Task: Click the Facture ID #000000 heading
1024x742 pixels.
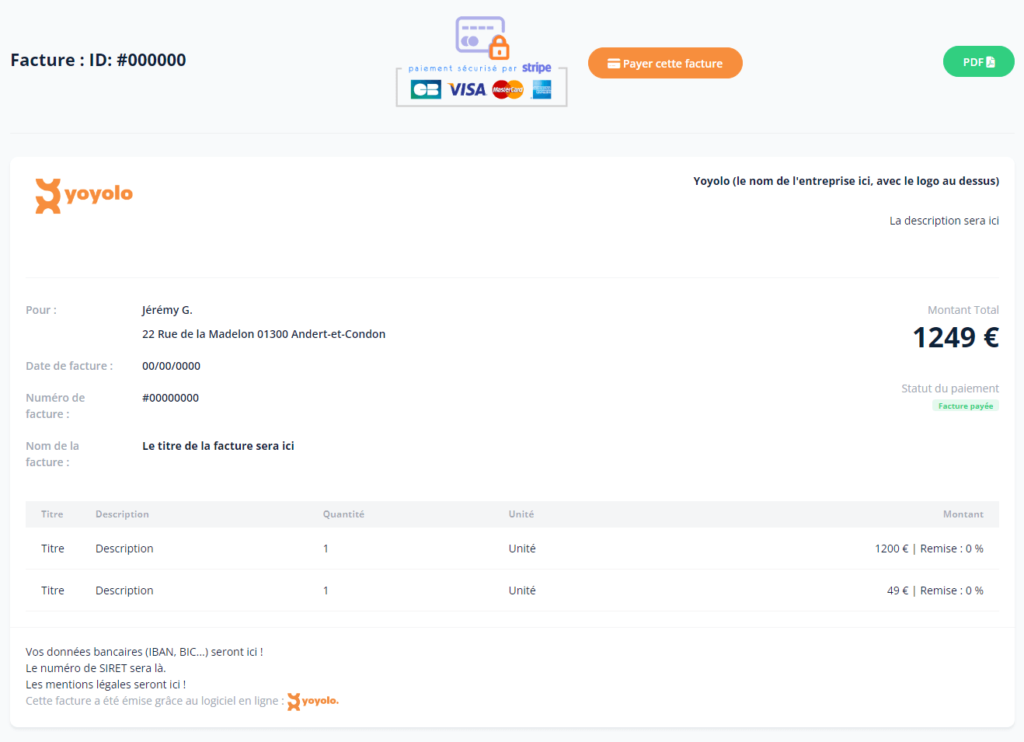Action: click(x=98, y=60)
